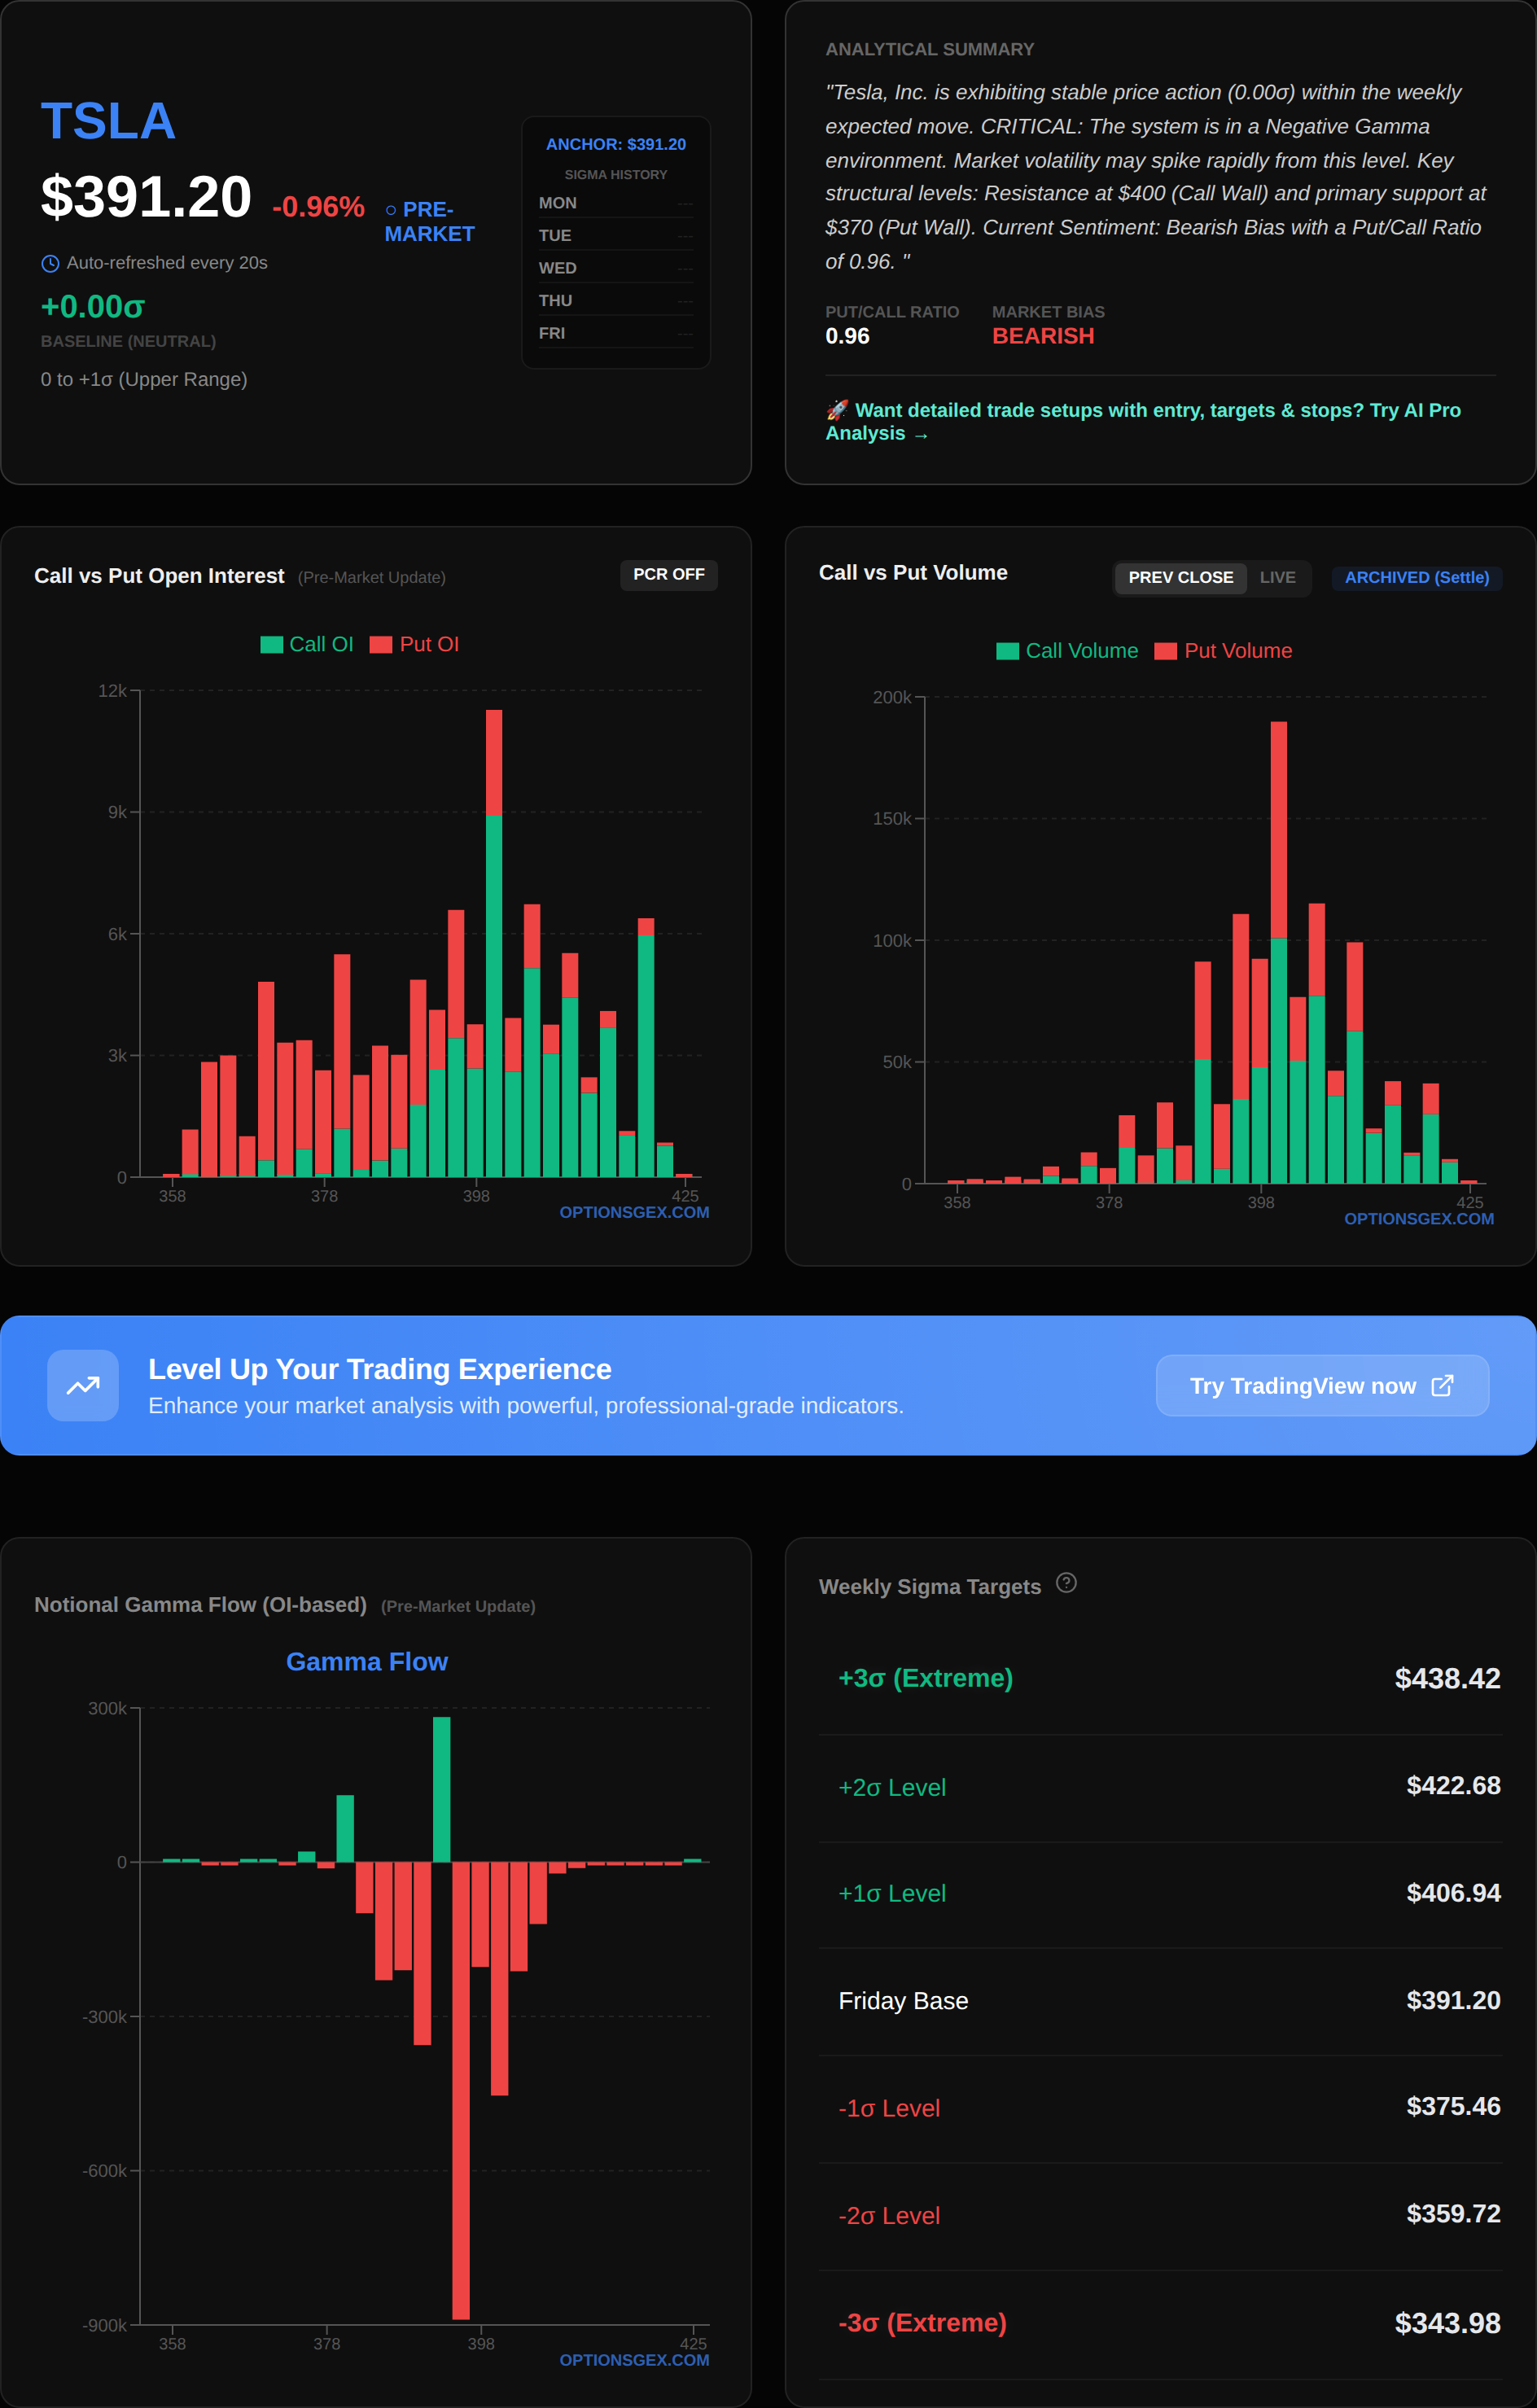1537x2408 pixels.
Task: Click the clock icon next to Auto-refreshed
Action: (50, 264)
